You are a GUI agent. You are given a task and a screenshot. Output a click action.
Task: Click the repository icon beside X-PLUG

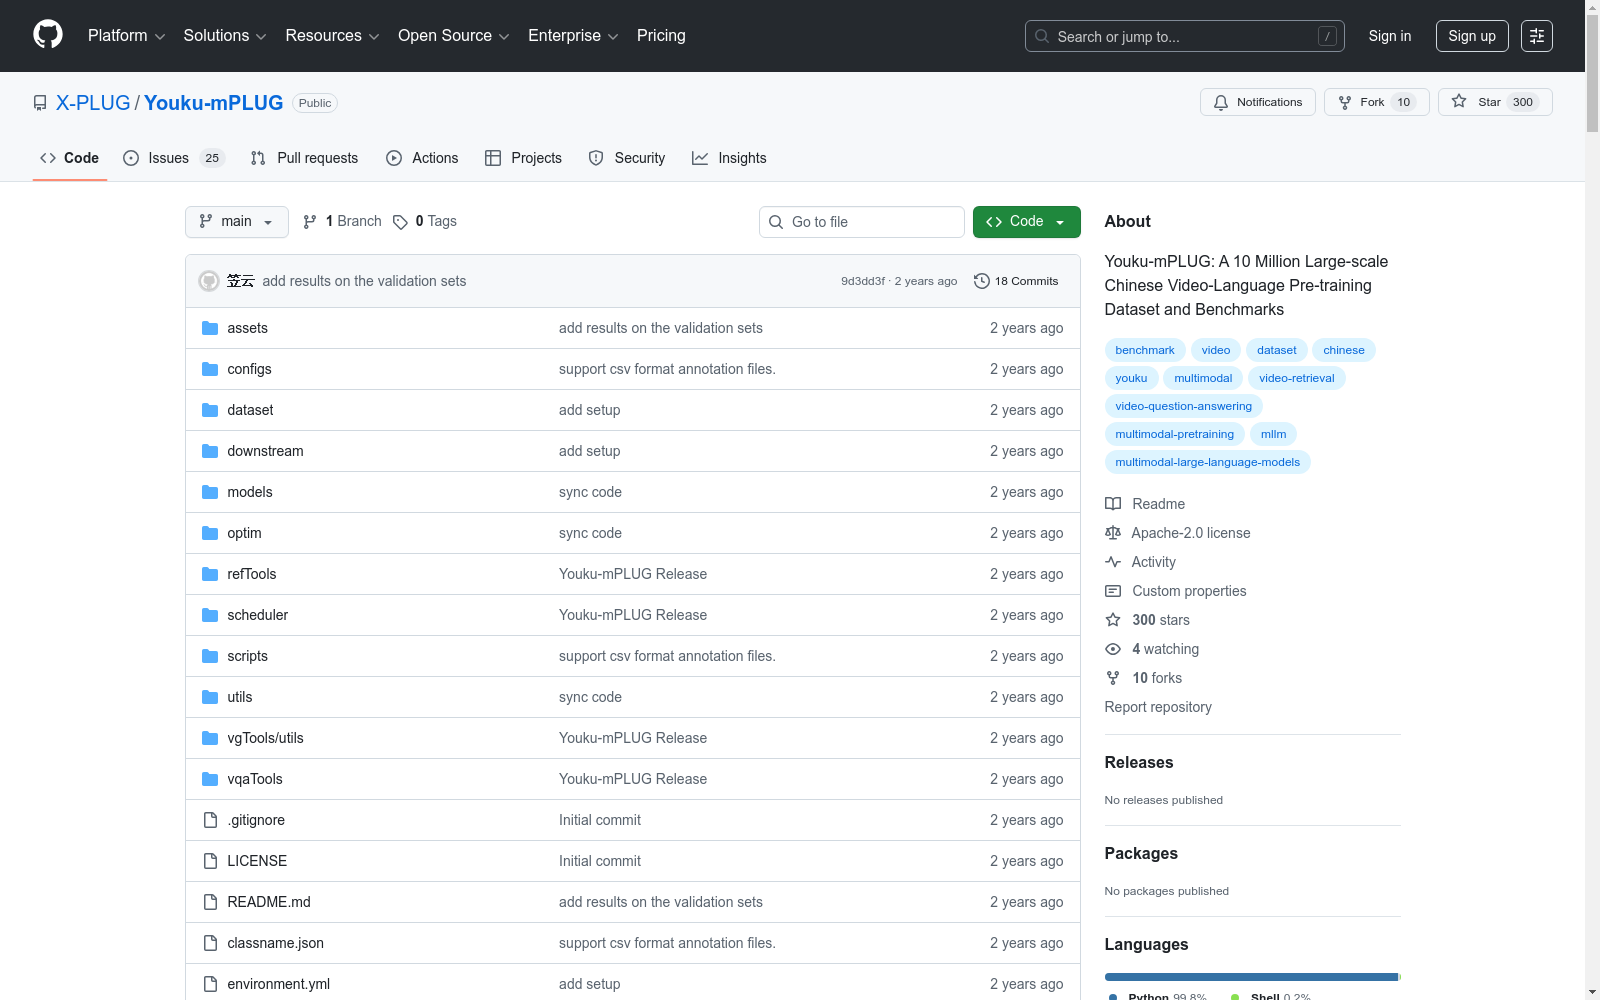40,103
